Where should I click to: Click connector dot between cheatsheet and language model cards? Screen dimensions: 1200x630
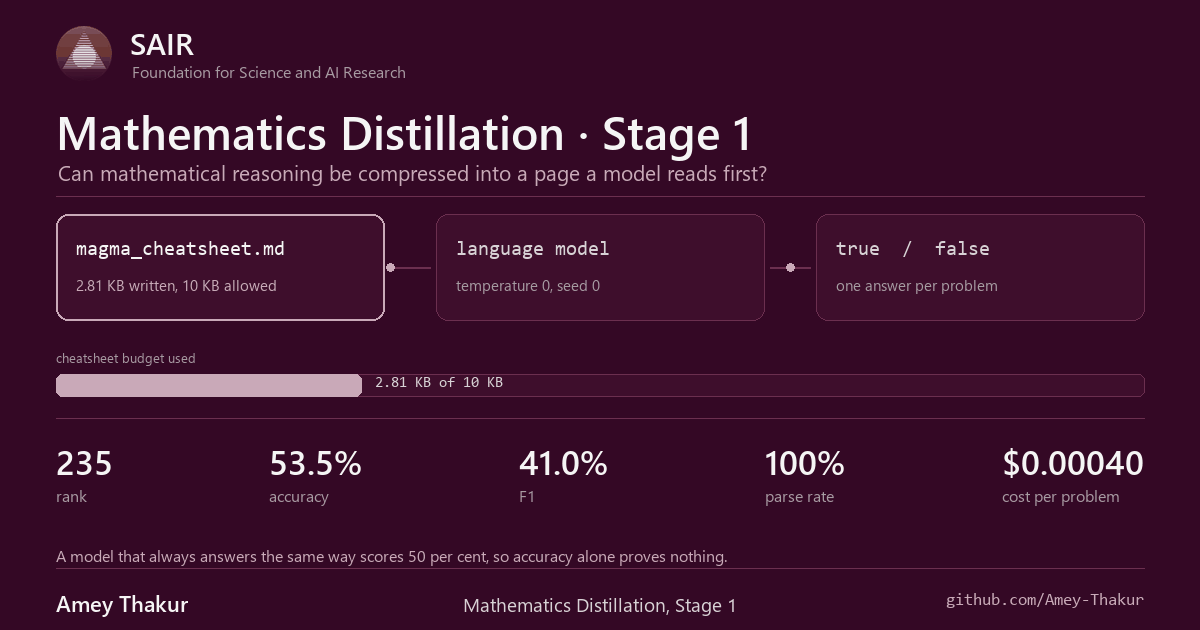point(391,267)
